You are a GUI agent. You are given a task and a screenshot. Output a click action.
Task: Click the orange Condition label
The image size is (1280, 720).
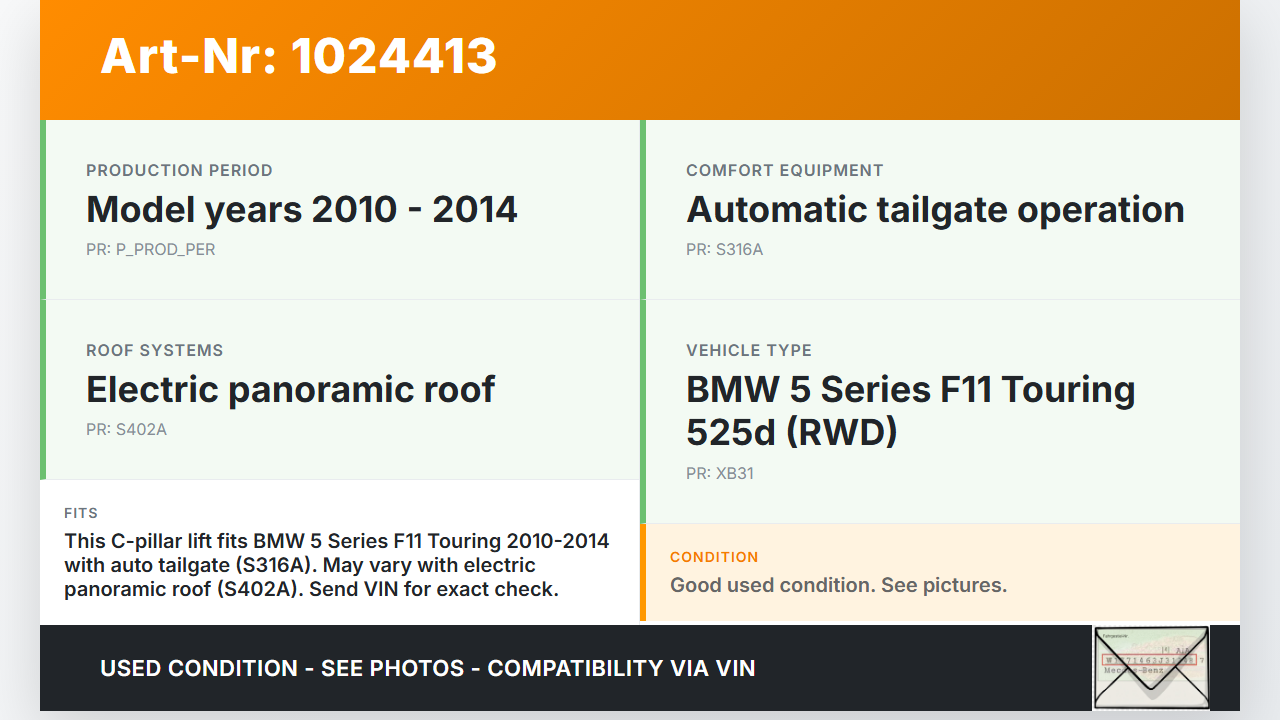pyautogui.click(x=714, y=557)
